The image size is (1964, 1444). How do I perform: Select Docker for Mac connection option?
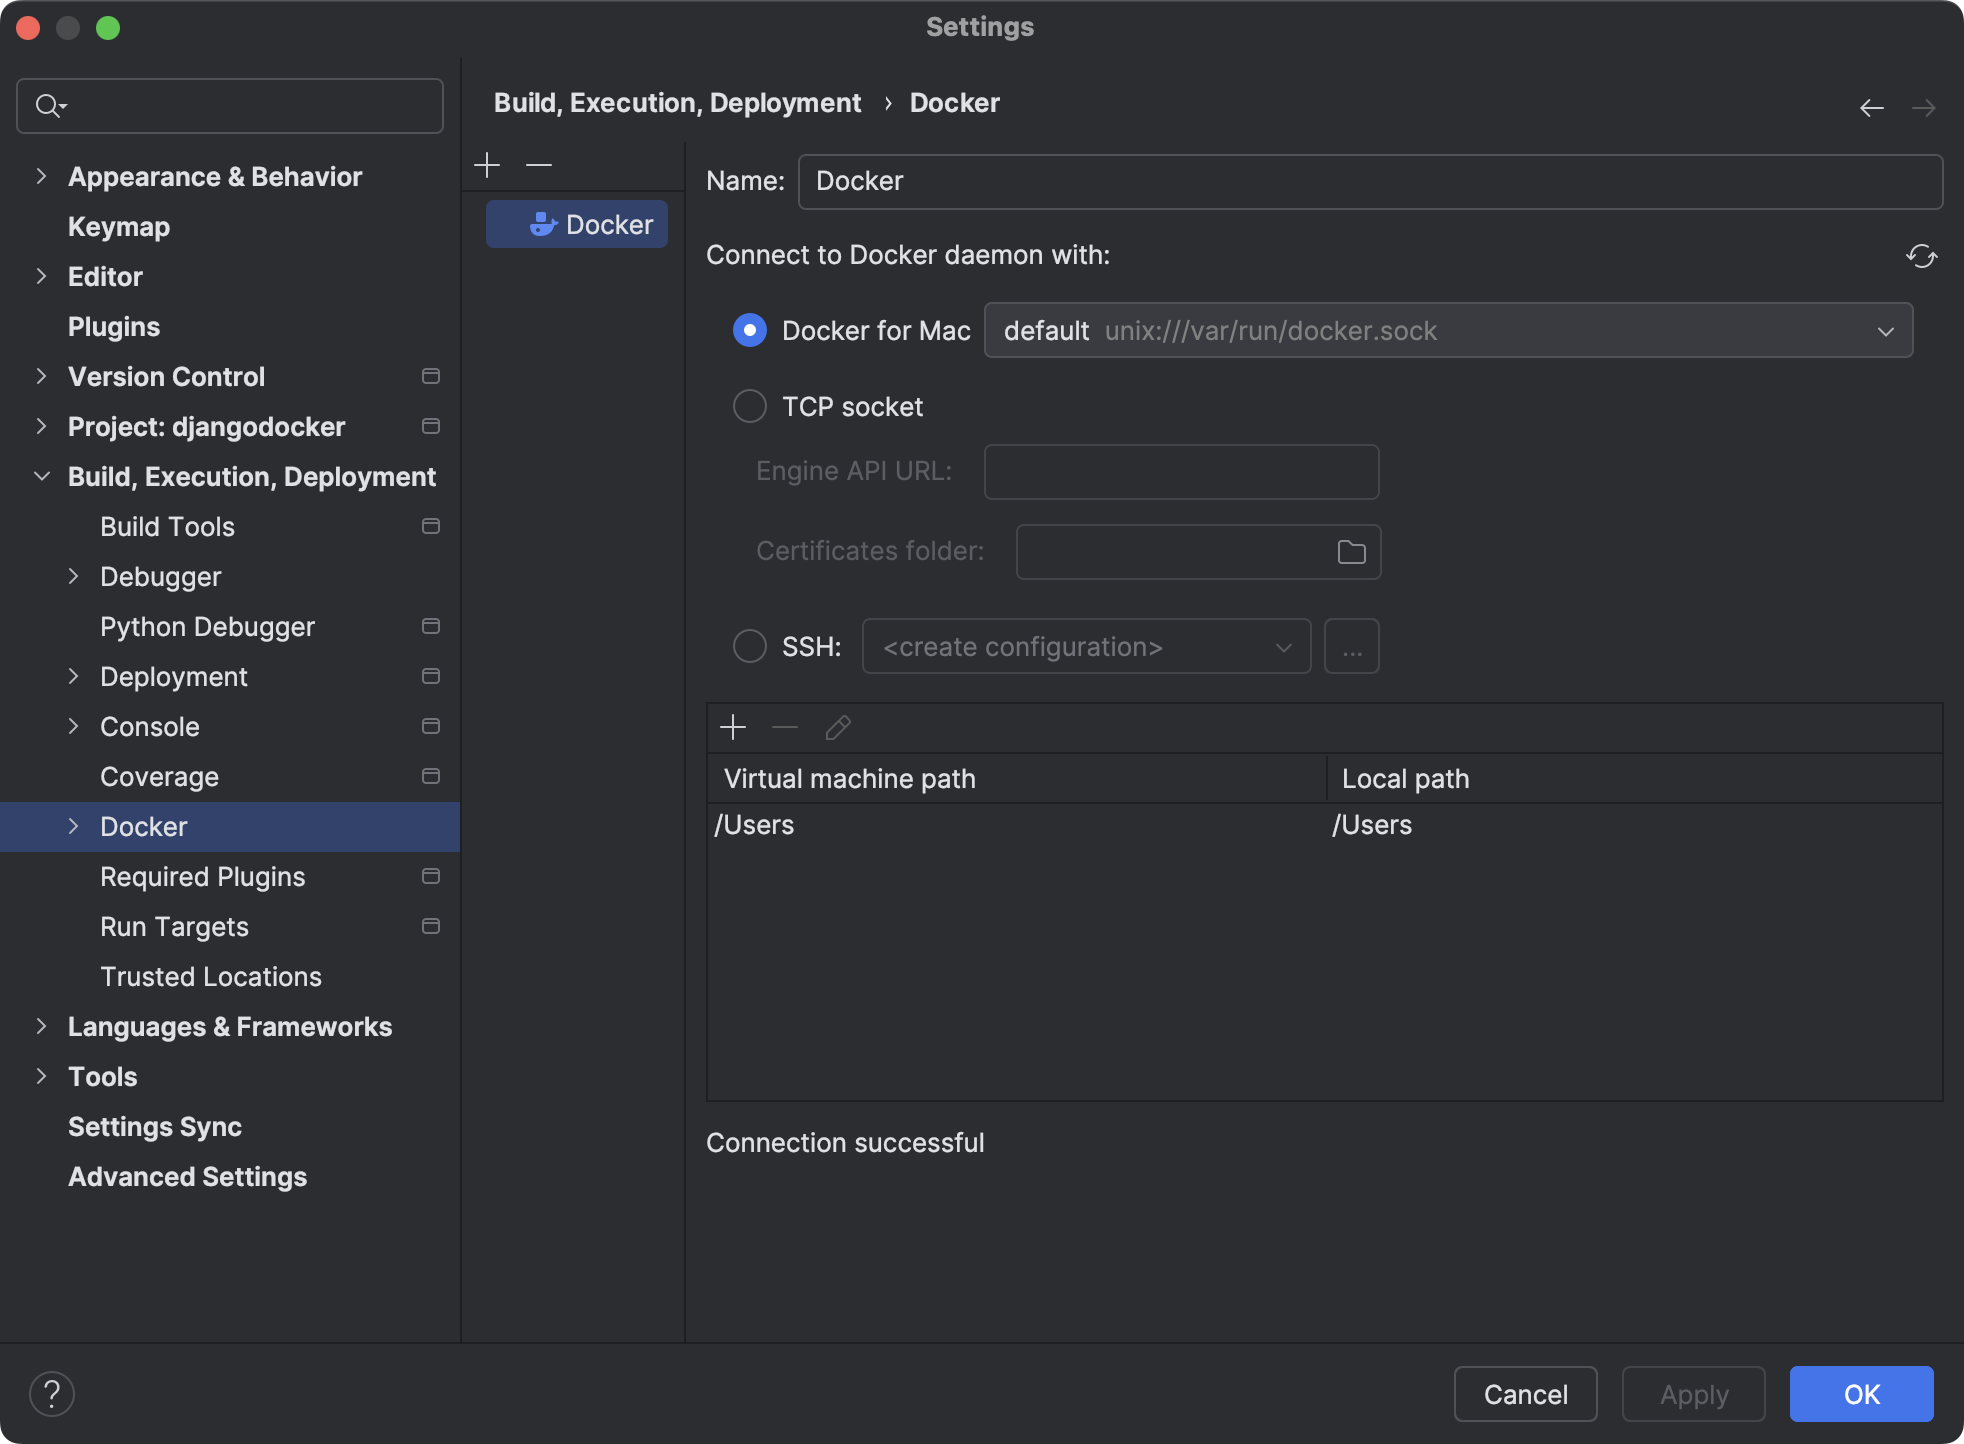coord(749,330)
